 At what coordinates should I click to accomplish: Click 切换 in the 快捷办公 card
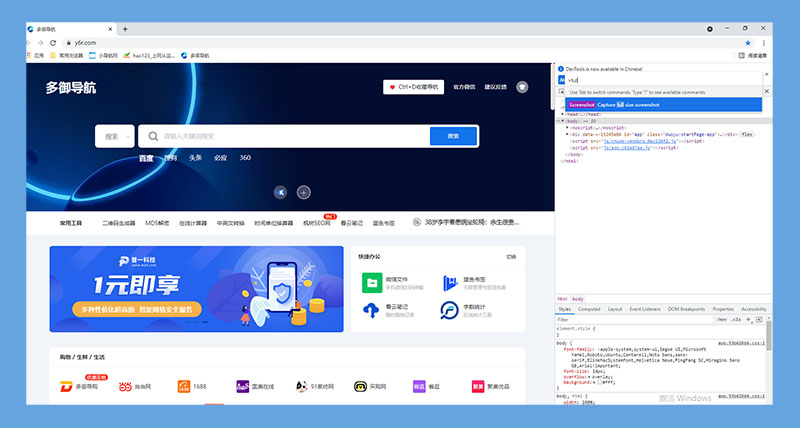point(511,257)
